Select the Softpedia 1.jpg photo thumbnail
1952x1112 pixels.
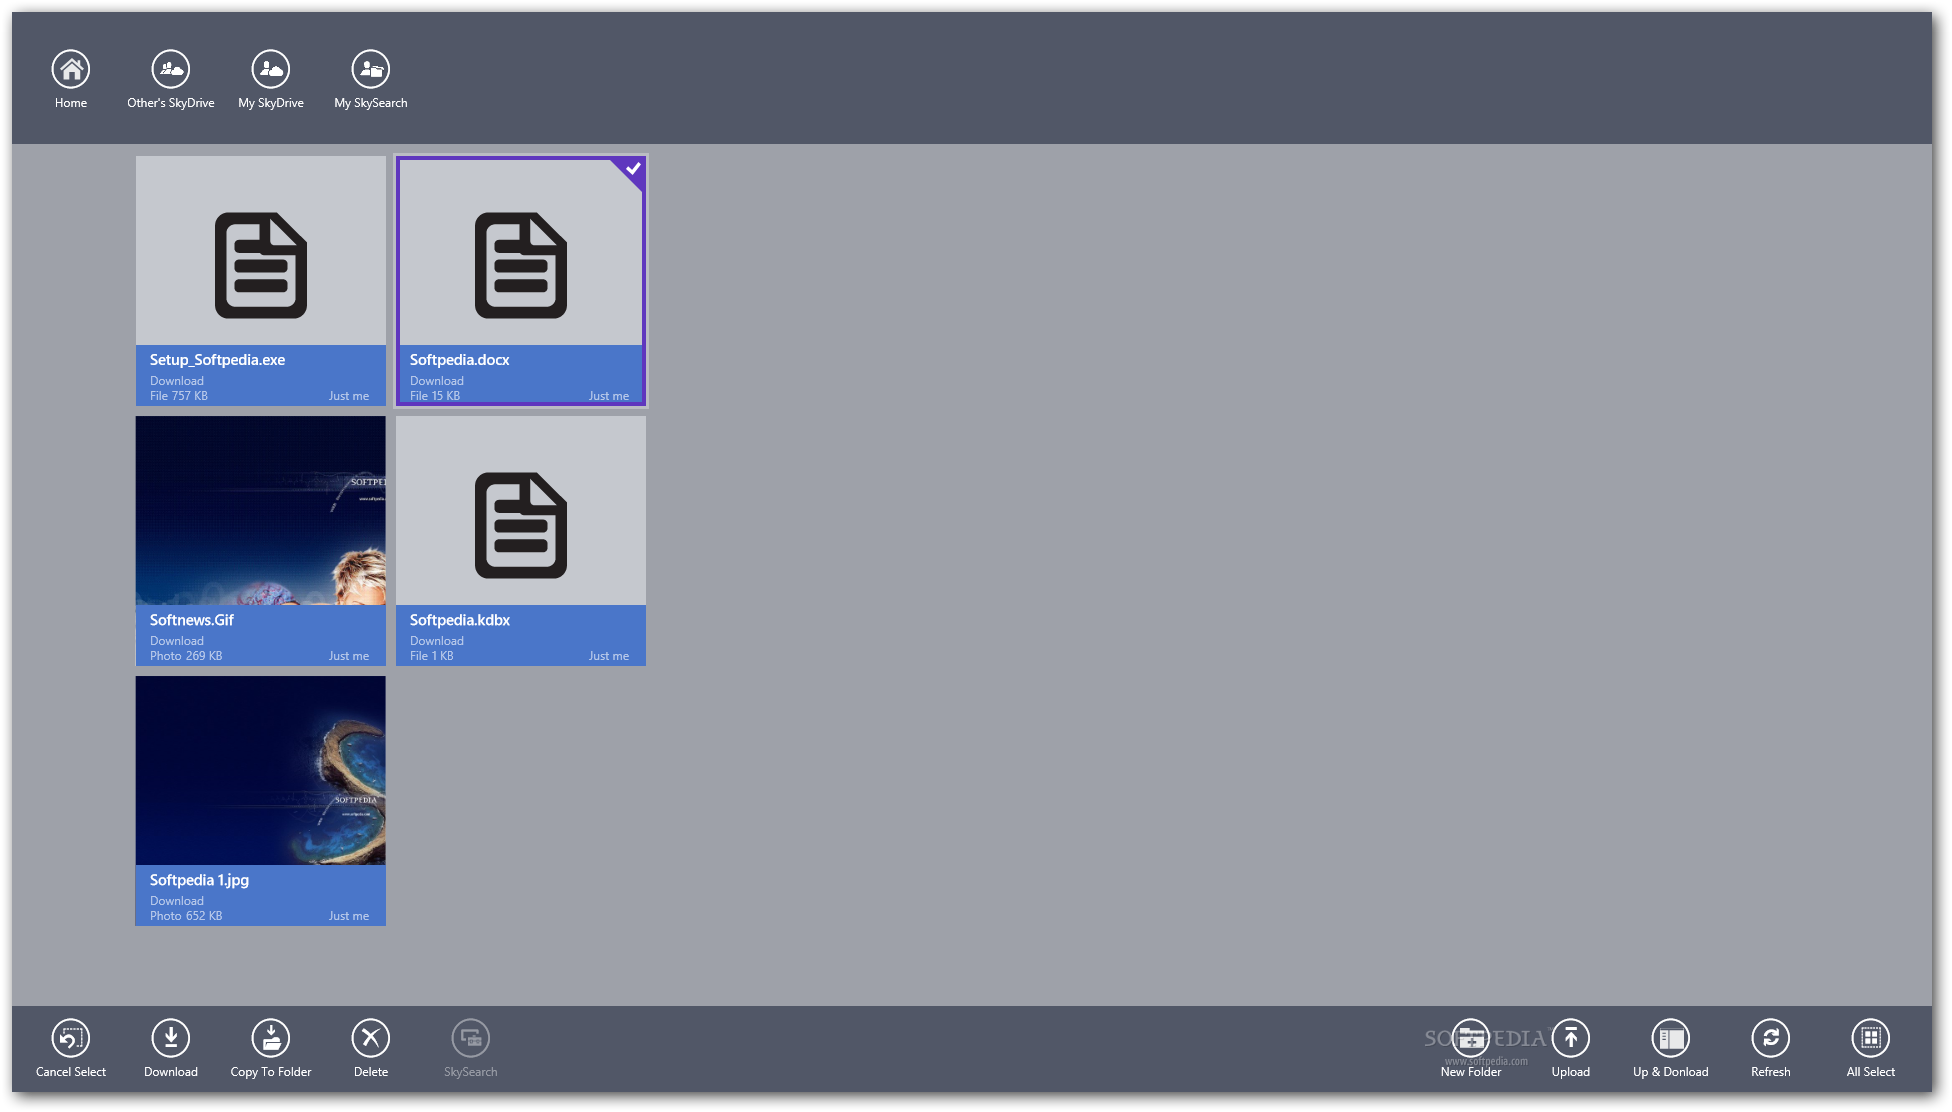(261, 771)
